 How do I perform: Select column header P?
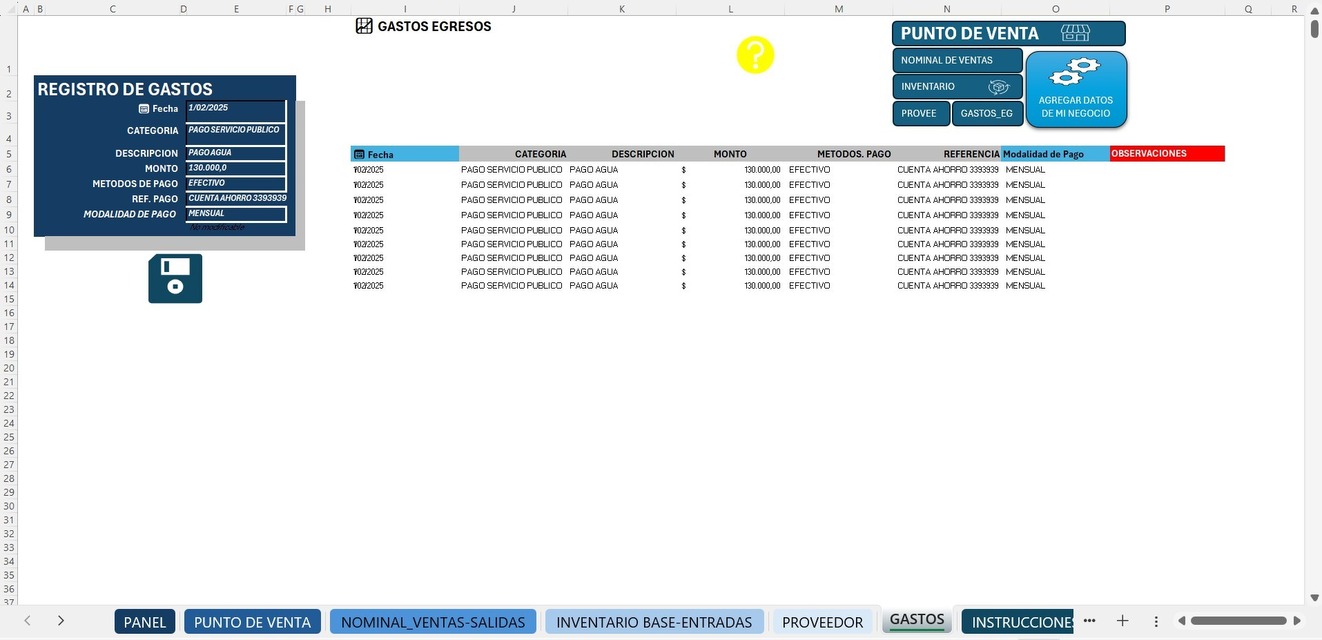(1167, 9)
